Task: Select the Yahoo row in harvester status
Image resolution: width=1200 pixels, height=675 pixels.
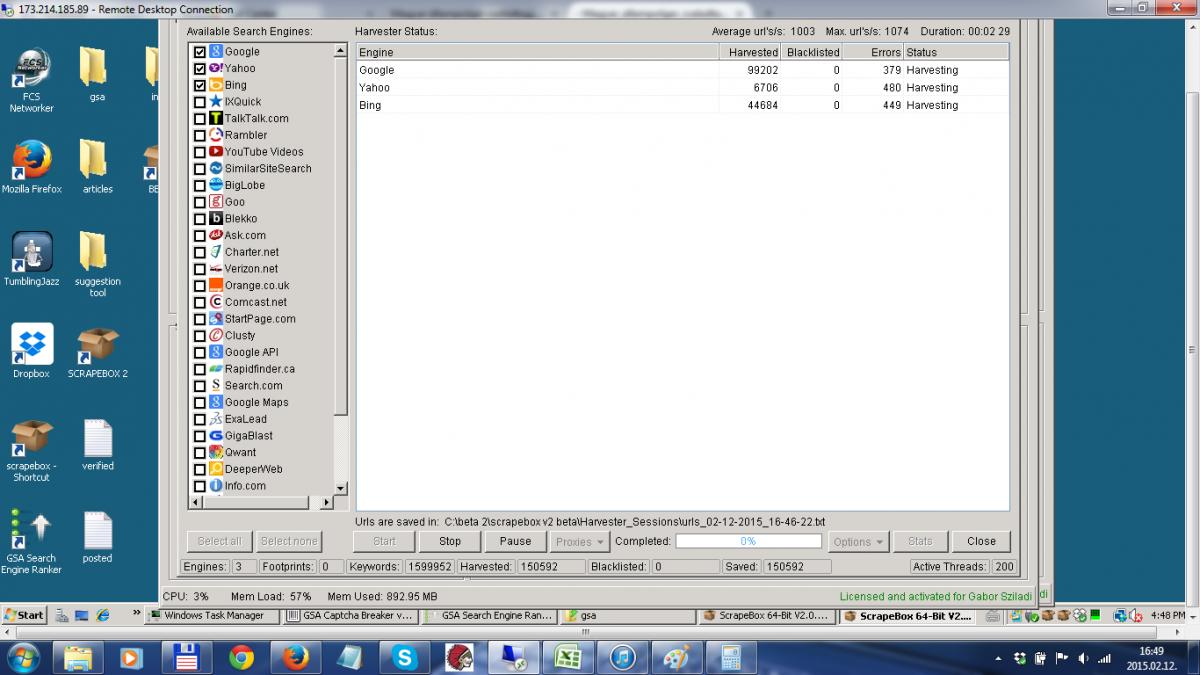Action: [683, 87]
